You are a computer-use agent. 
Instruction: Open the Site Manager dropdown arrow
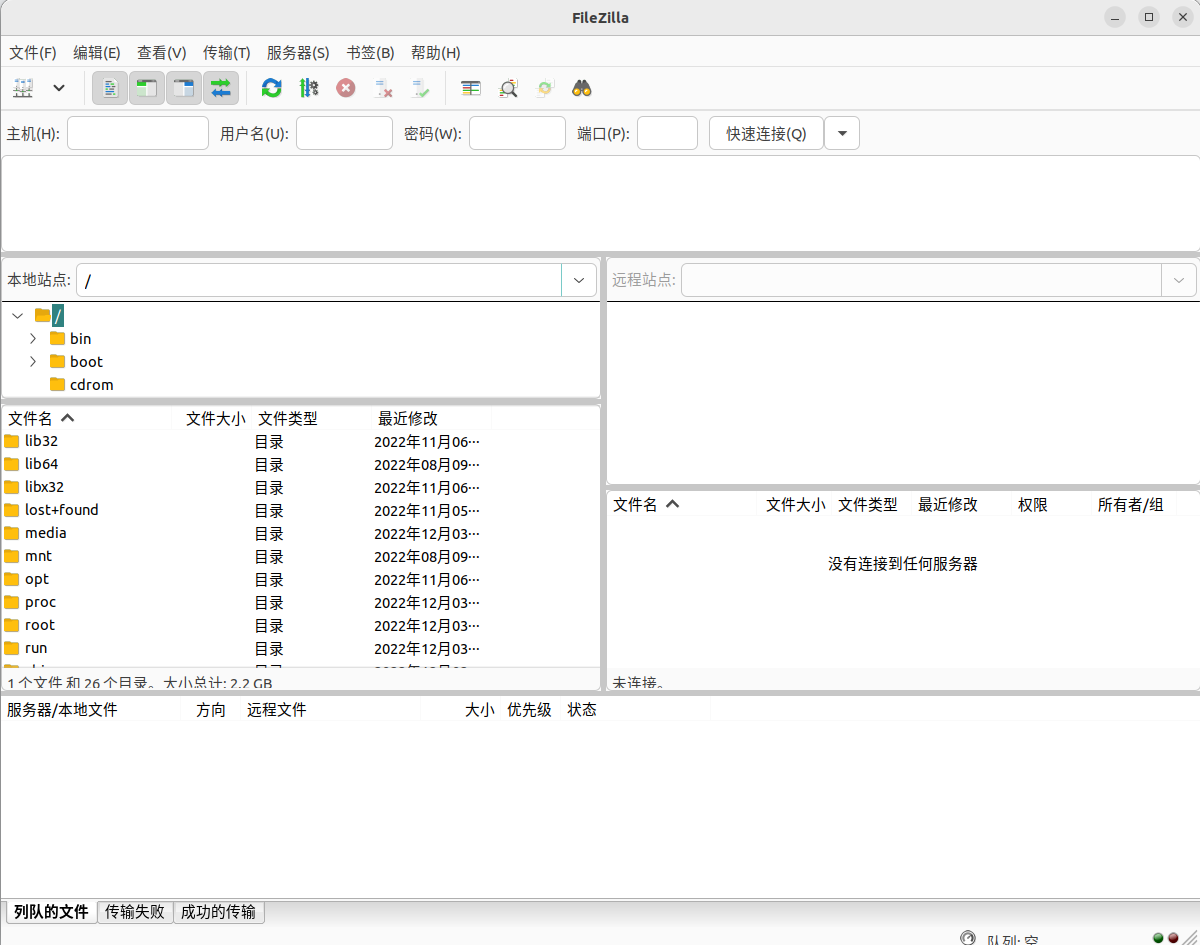click(x=59, y=88)
